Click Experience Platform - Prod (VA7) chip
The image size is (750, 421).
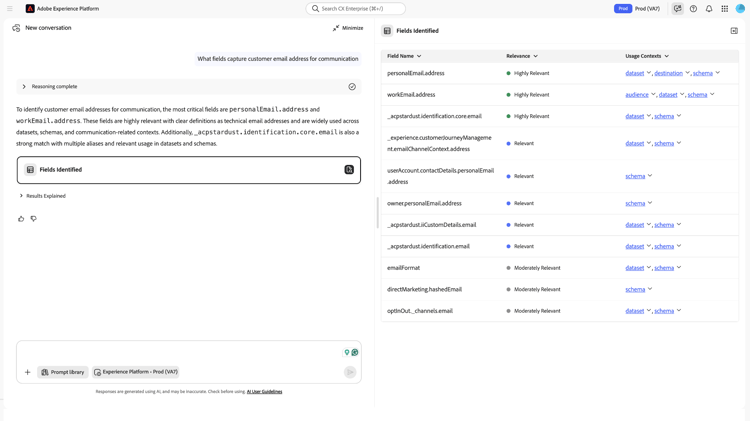[x=136, y=372]
